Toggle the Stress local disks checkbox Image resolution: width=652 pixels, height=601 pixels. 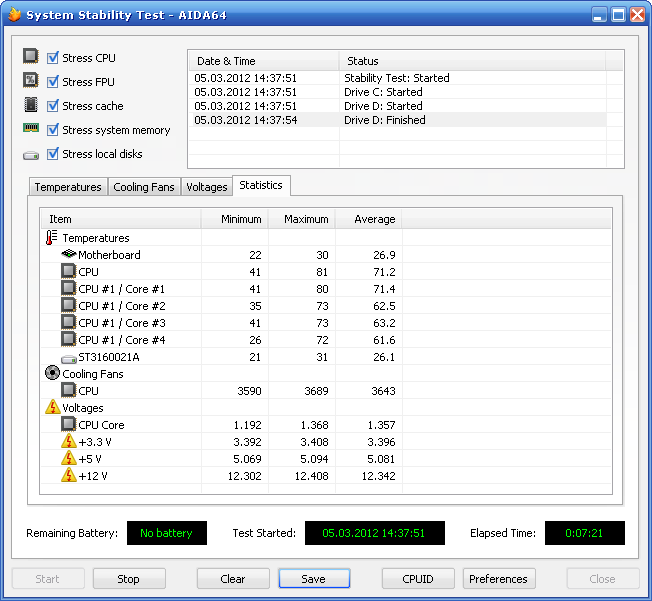point(53,154)
